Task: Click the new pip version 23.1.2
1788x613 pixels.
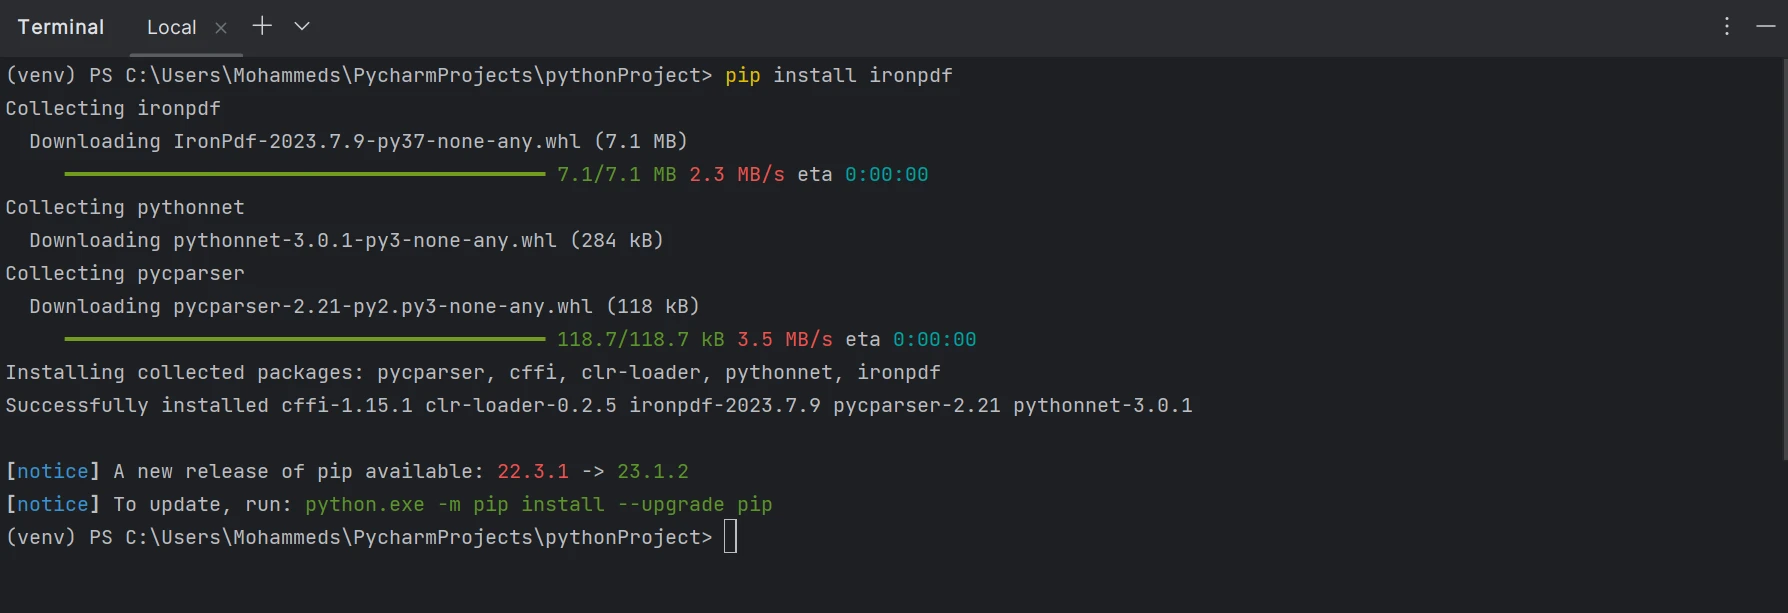Action: [653, 471]
